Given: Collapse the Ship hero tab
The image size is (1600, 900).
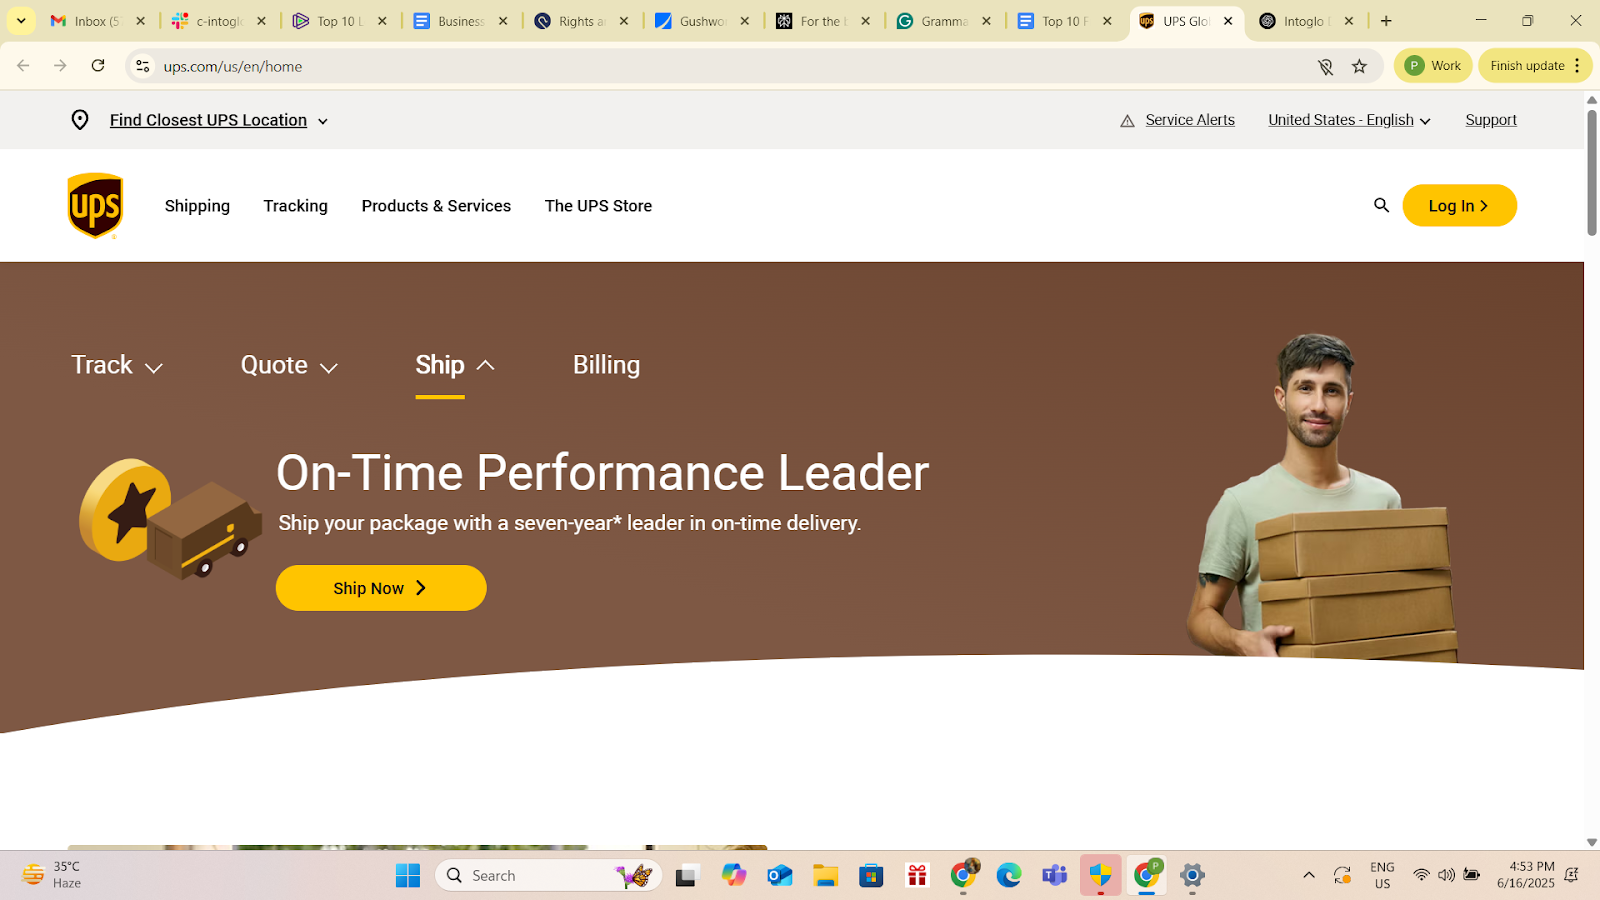Looking at the screenshot, I should coord(455,365).
